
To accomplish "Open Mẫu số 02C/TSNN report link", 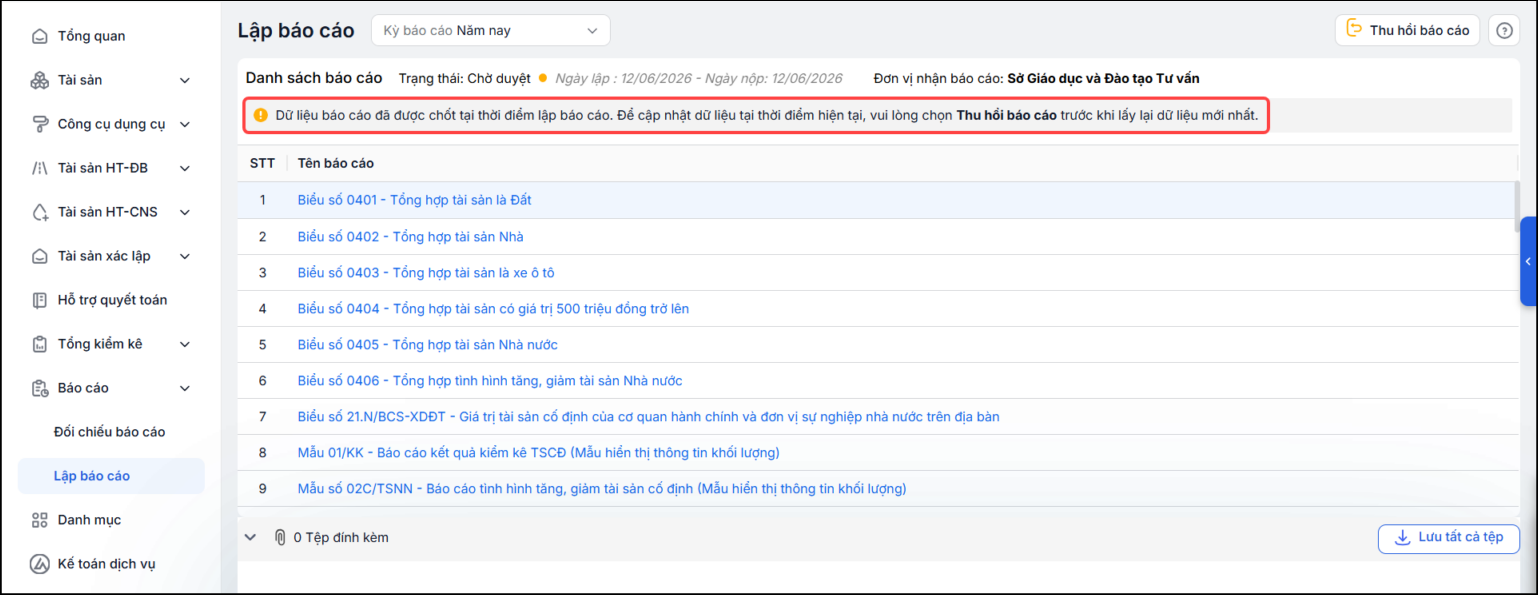I will [x=602, y=489].
